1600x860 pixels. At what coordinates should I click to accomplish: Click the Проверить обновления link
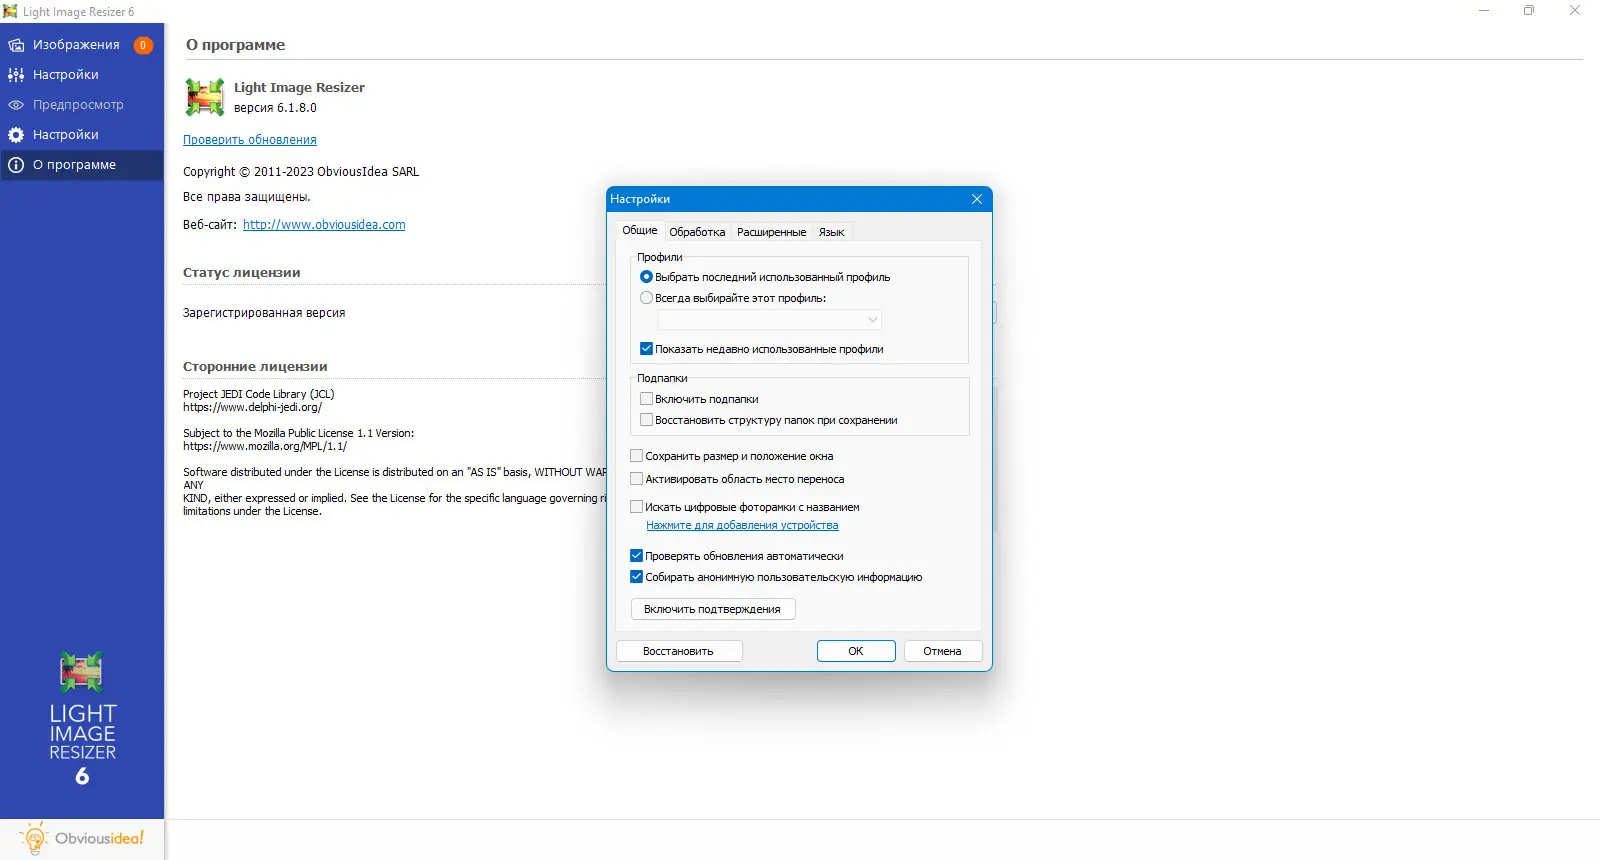point(250,140)
